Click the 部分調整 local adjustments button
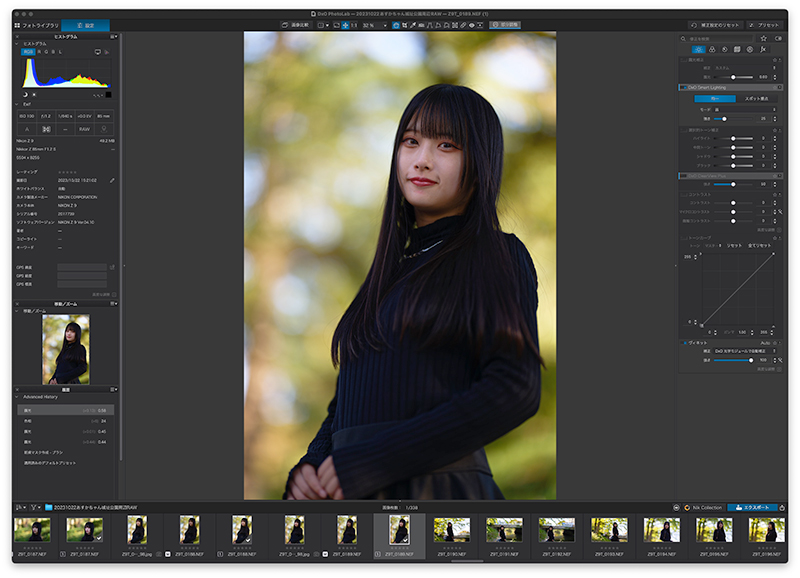800x578 pixels. pos(505,24)
